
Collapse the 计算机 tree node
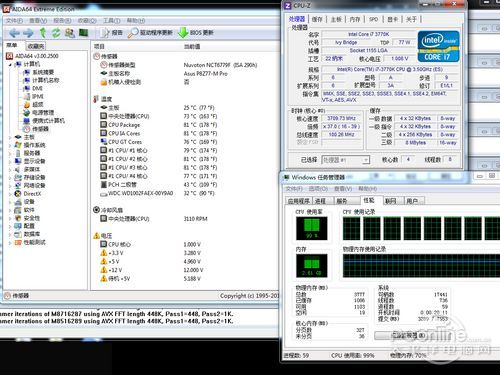pyautogui.click(x=10, y=64)
